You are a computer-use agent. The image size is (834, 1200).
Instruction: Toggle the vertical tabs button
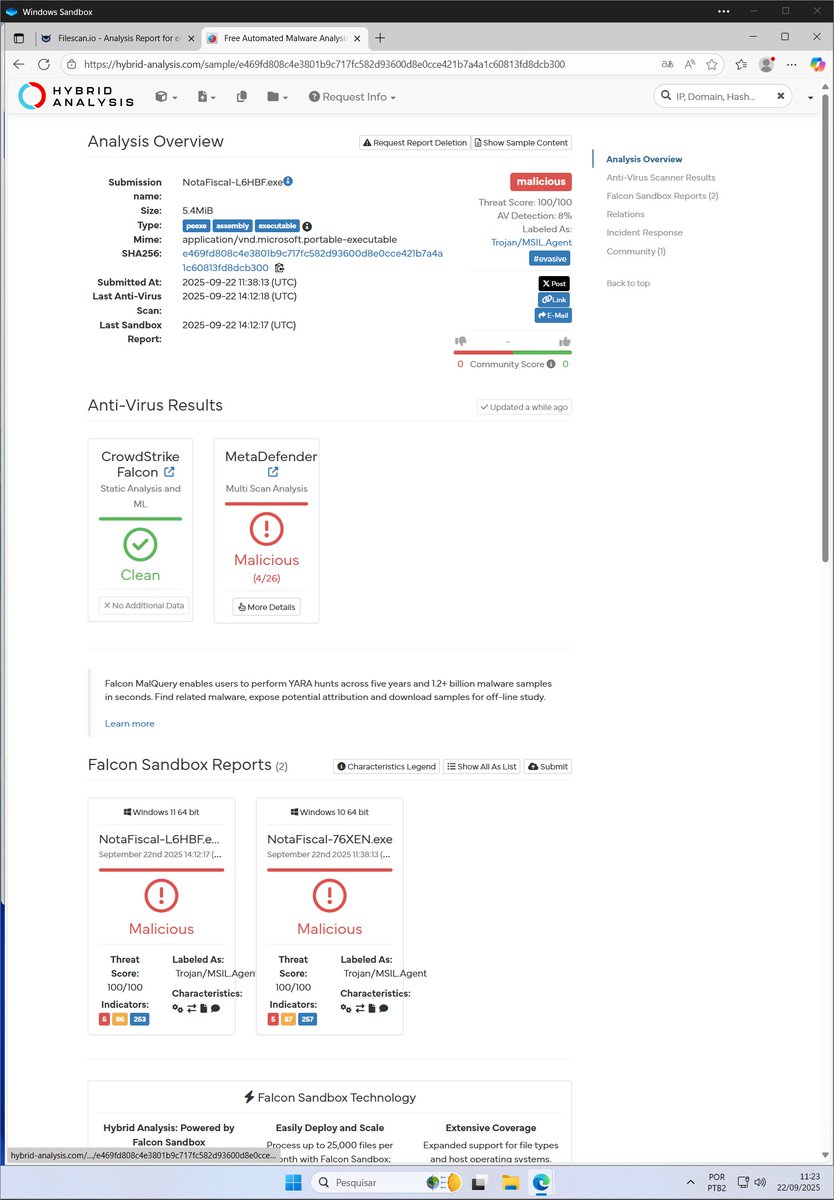coord(18,37)
